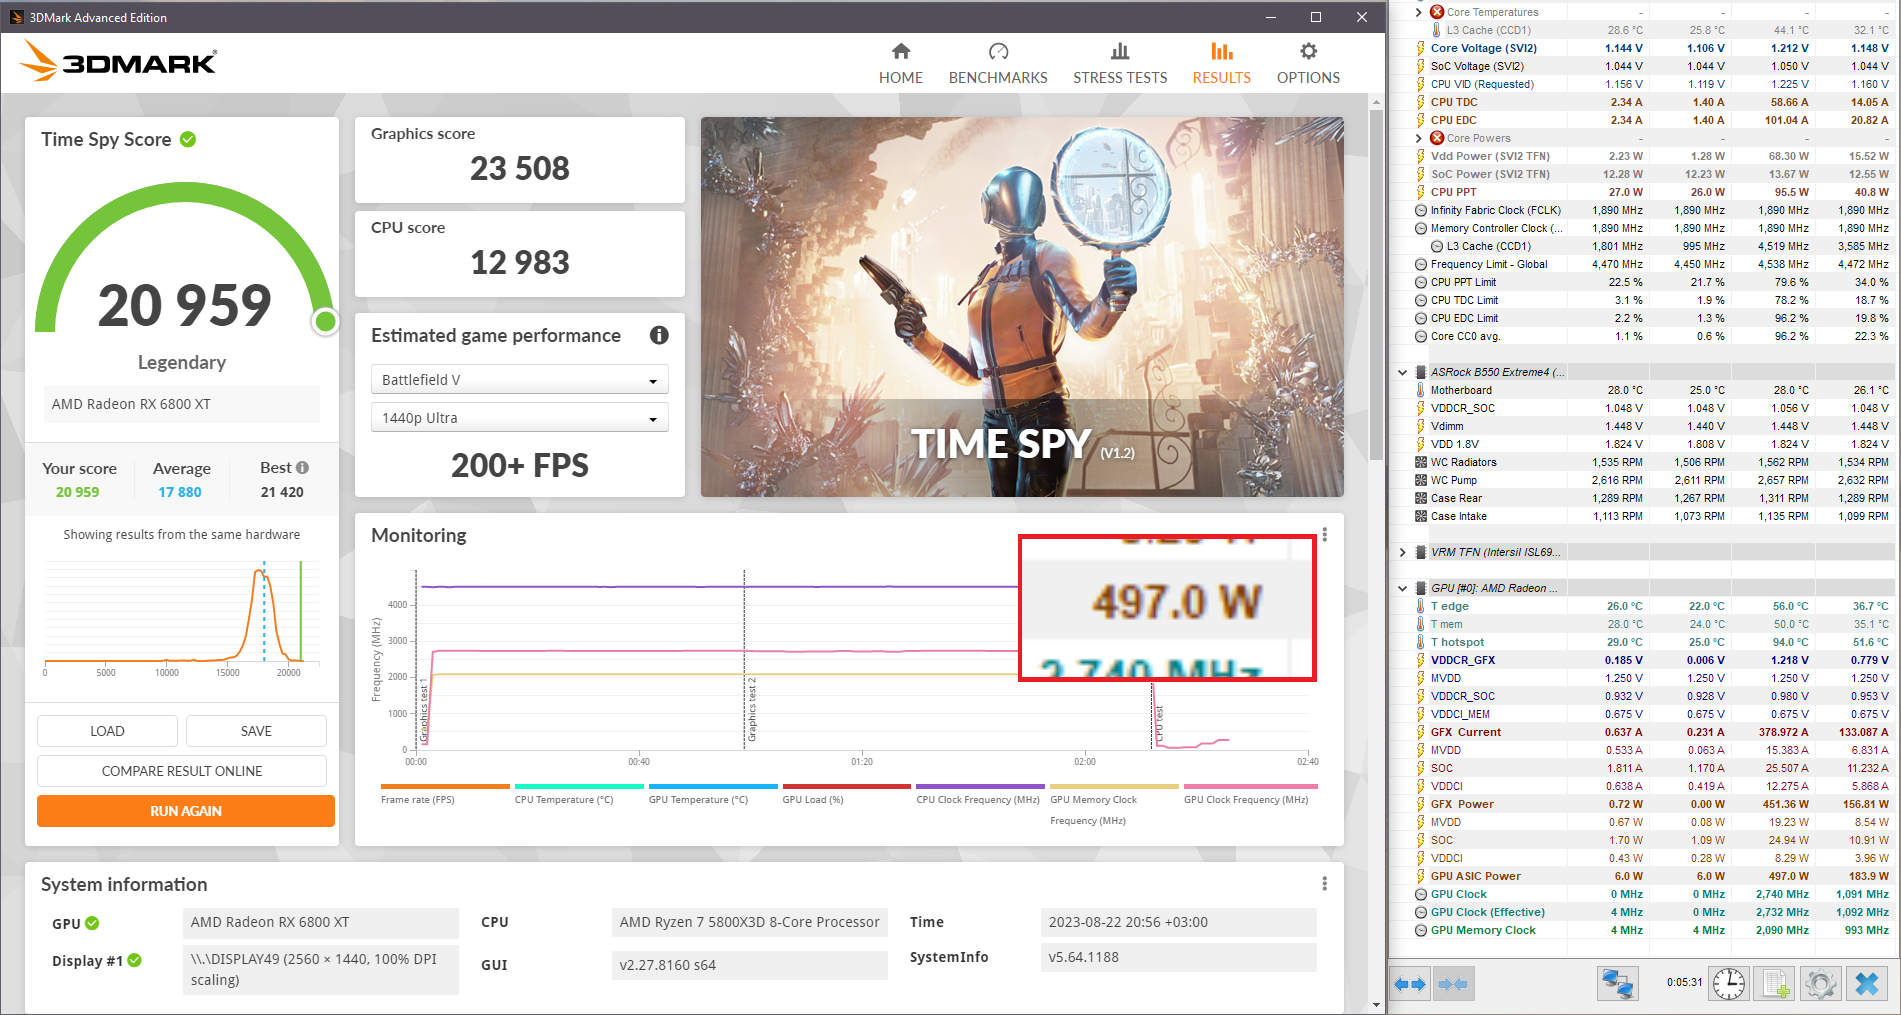Click the 3DMark title bar app icon
The height and width of the screenshot is (1015, 1901).
[x=16, y=17]
